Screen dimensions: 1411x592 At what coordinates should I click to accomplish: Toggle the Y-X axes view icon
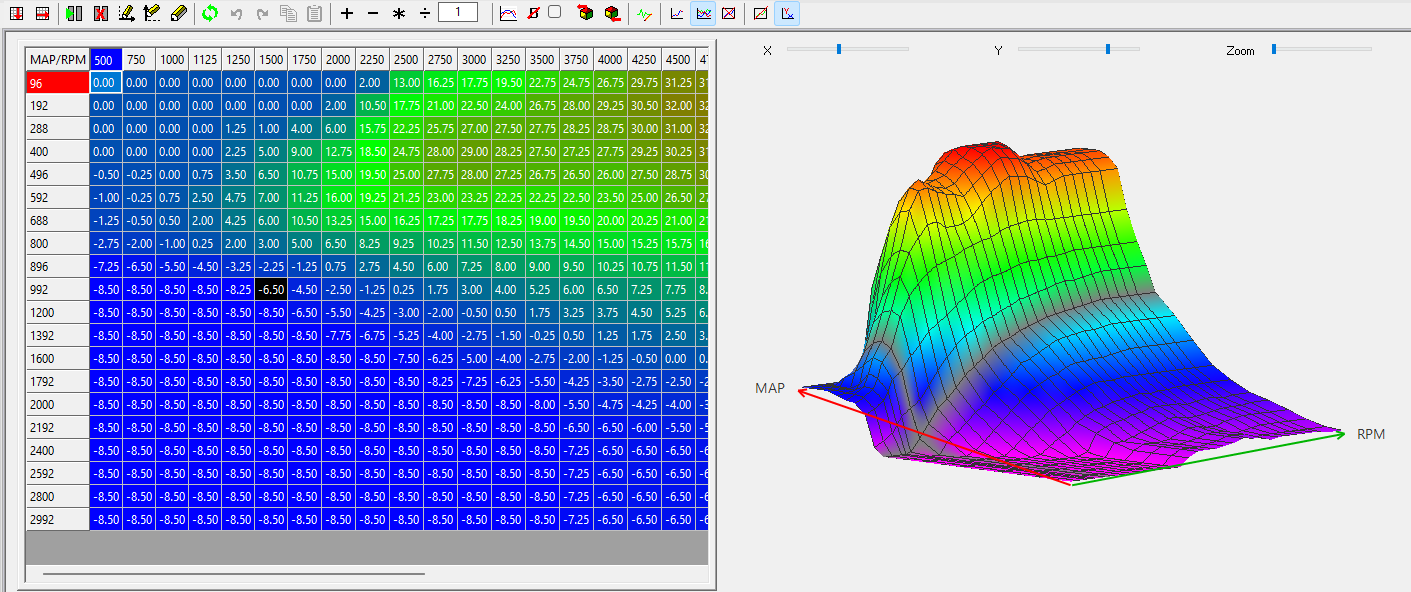787,13
